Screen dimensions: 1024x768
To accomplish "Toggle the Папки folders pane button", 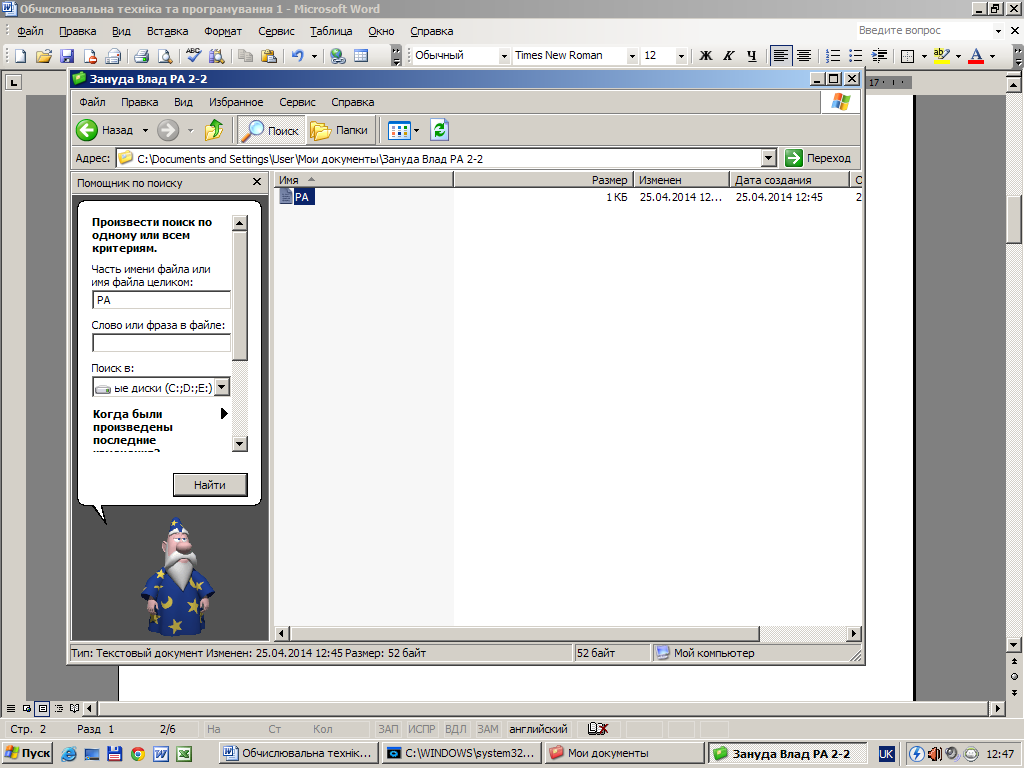I will pyautogui.click(x=340, y=130).
